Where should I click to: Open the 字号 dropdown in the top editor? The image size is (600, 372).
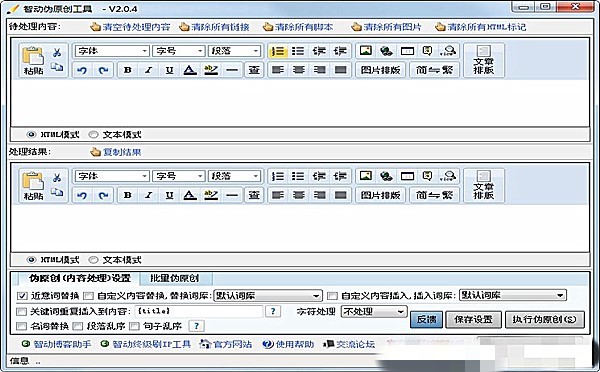coord(179,51)
